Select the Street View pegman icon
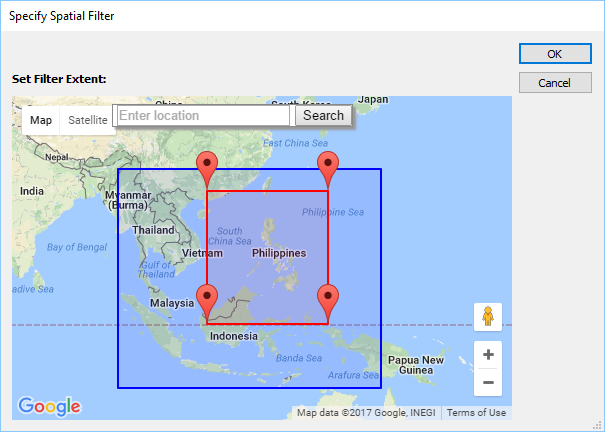605x432 pixels. click(x=488, y=317)
